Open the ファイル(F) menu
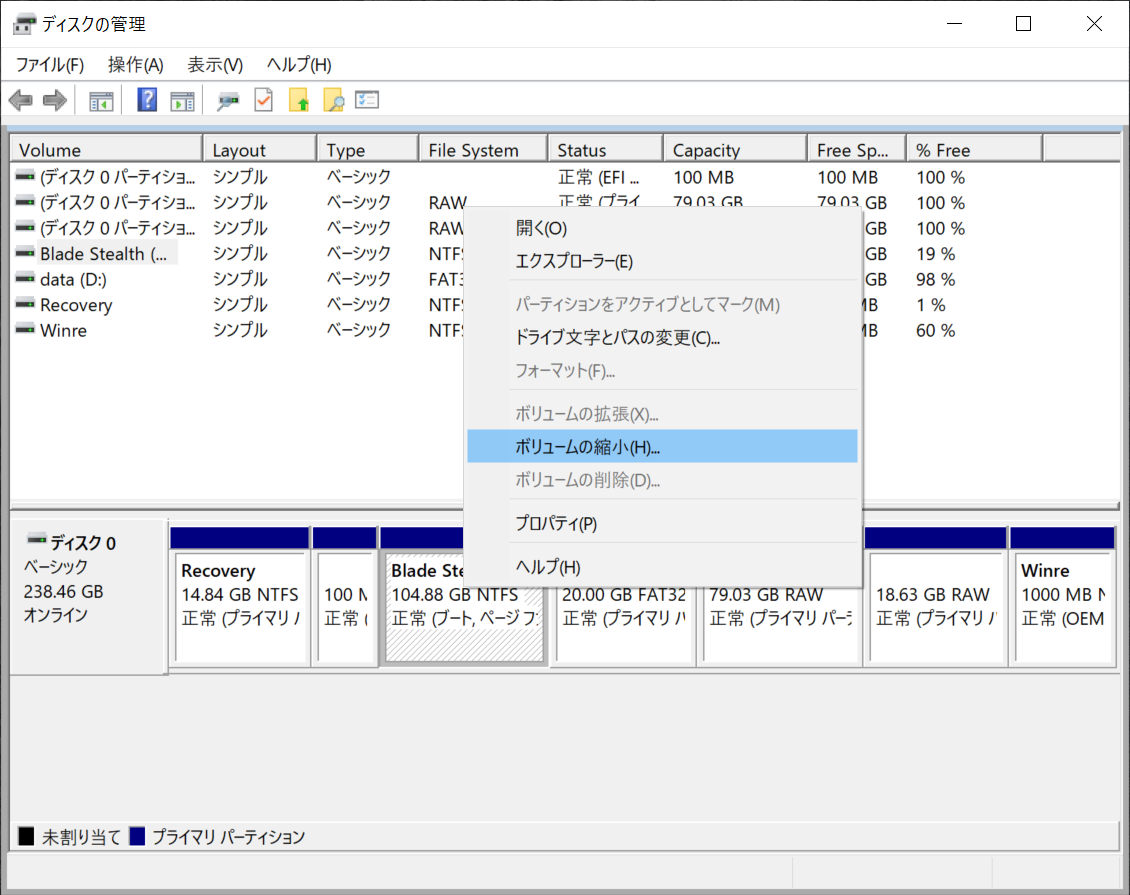 point(50,65)
